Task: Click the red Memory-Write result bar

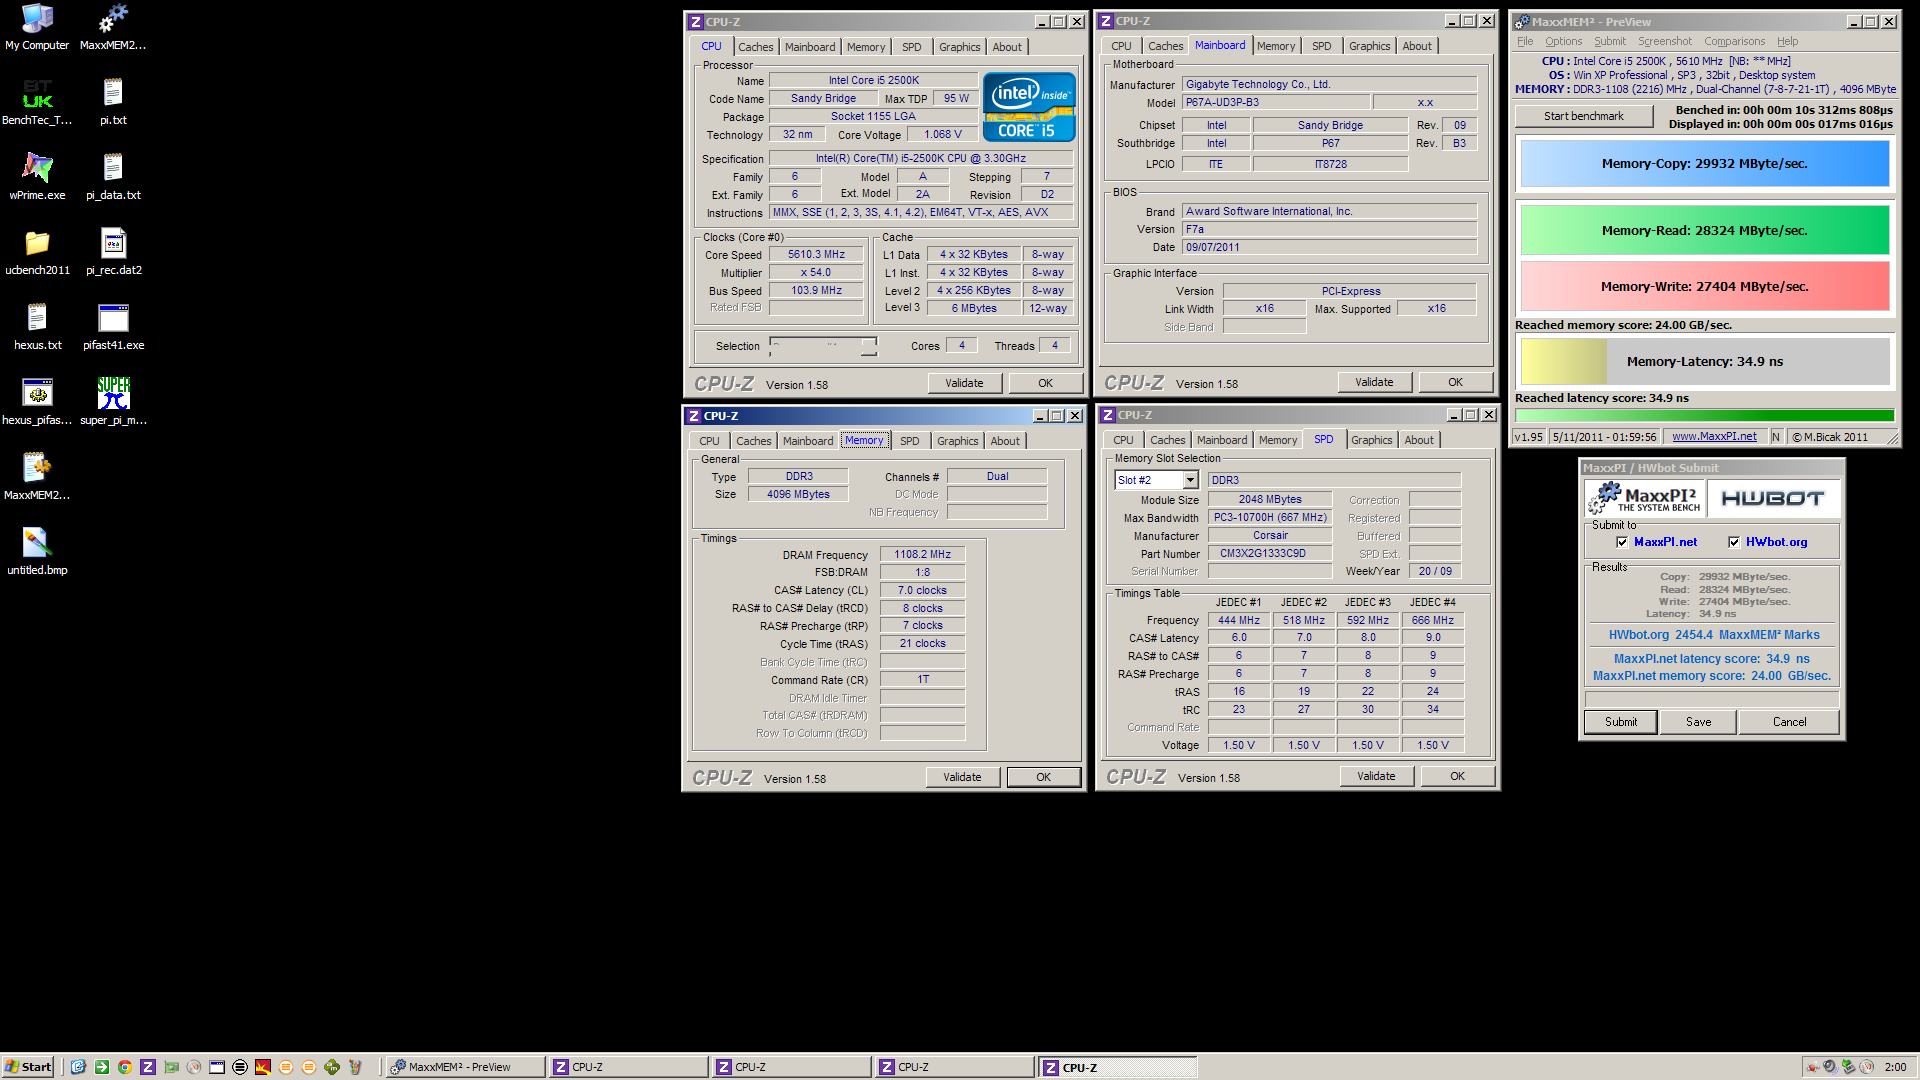Action: tap(1704, 286)
